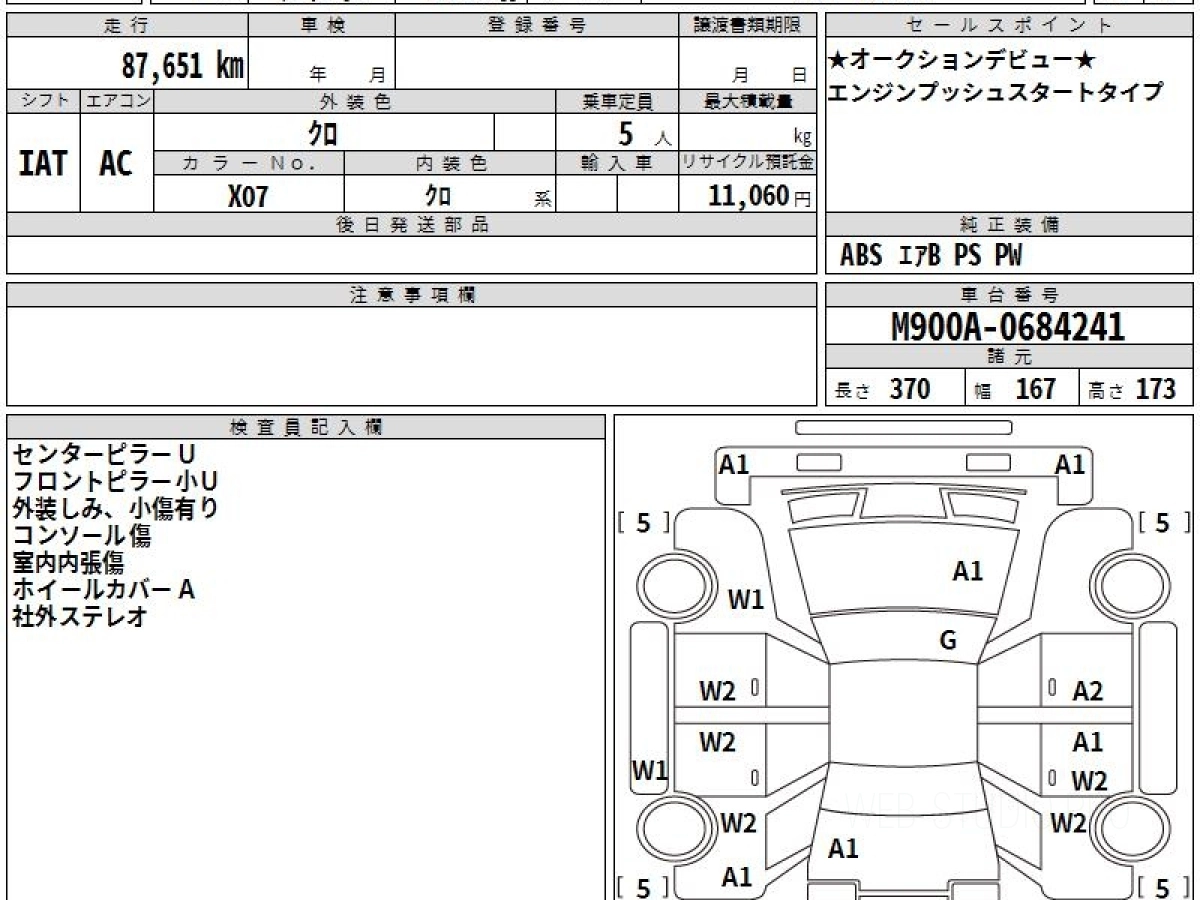This screenshot has width=1200, height=900.
Task: Select the 輸入車 header
Action: pos(617,163)
